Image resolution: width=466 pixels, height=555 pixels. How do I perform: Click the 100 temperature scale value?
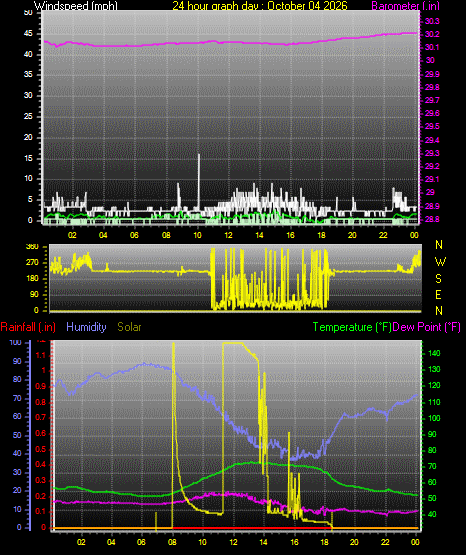434,418
